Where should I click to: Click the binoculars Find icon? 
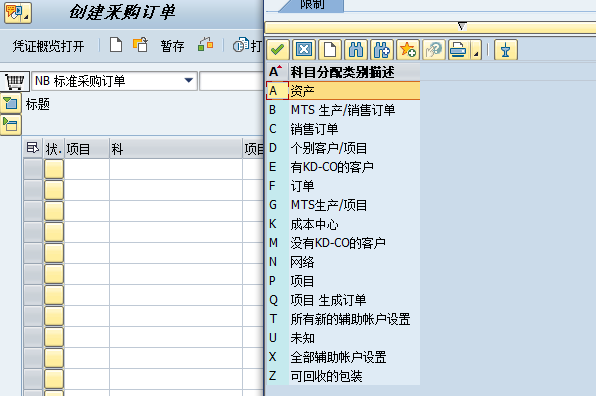[356, 50]
